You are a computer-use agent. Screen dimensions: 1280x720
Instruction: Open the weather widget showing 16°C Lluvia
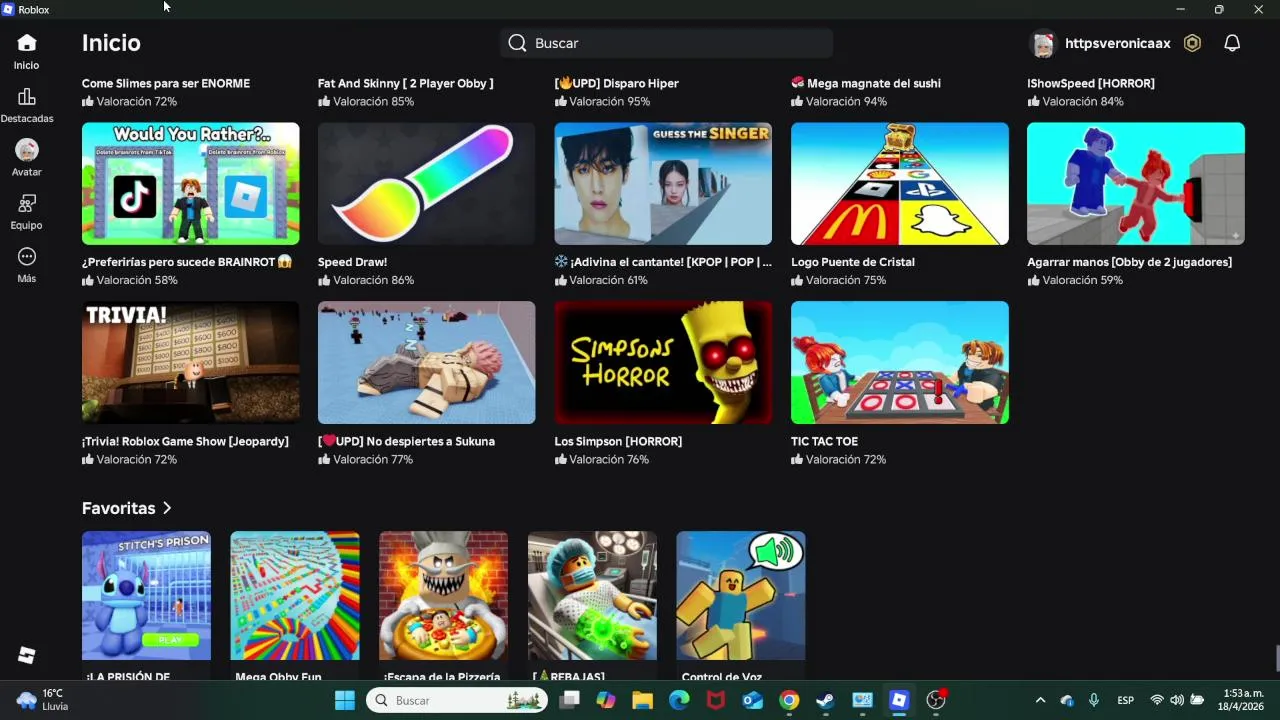(x=42, y=700)
